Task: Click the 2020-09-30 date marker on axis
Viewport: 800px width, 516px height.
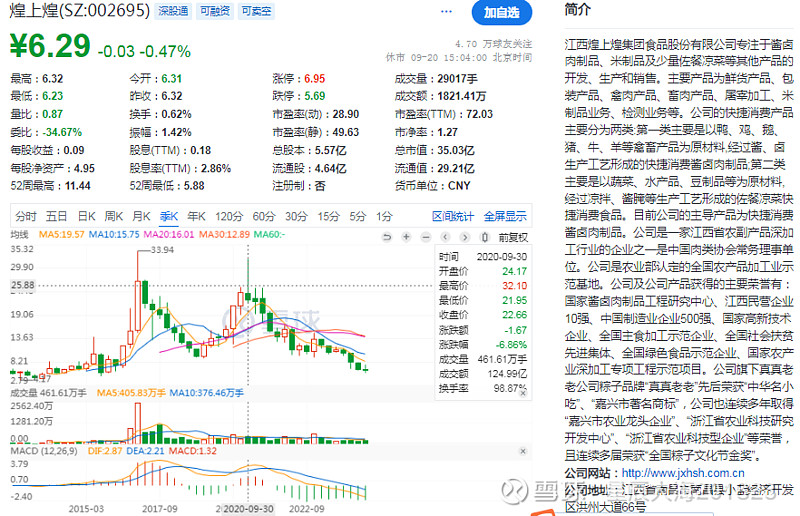Action: click(248, 509)
